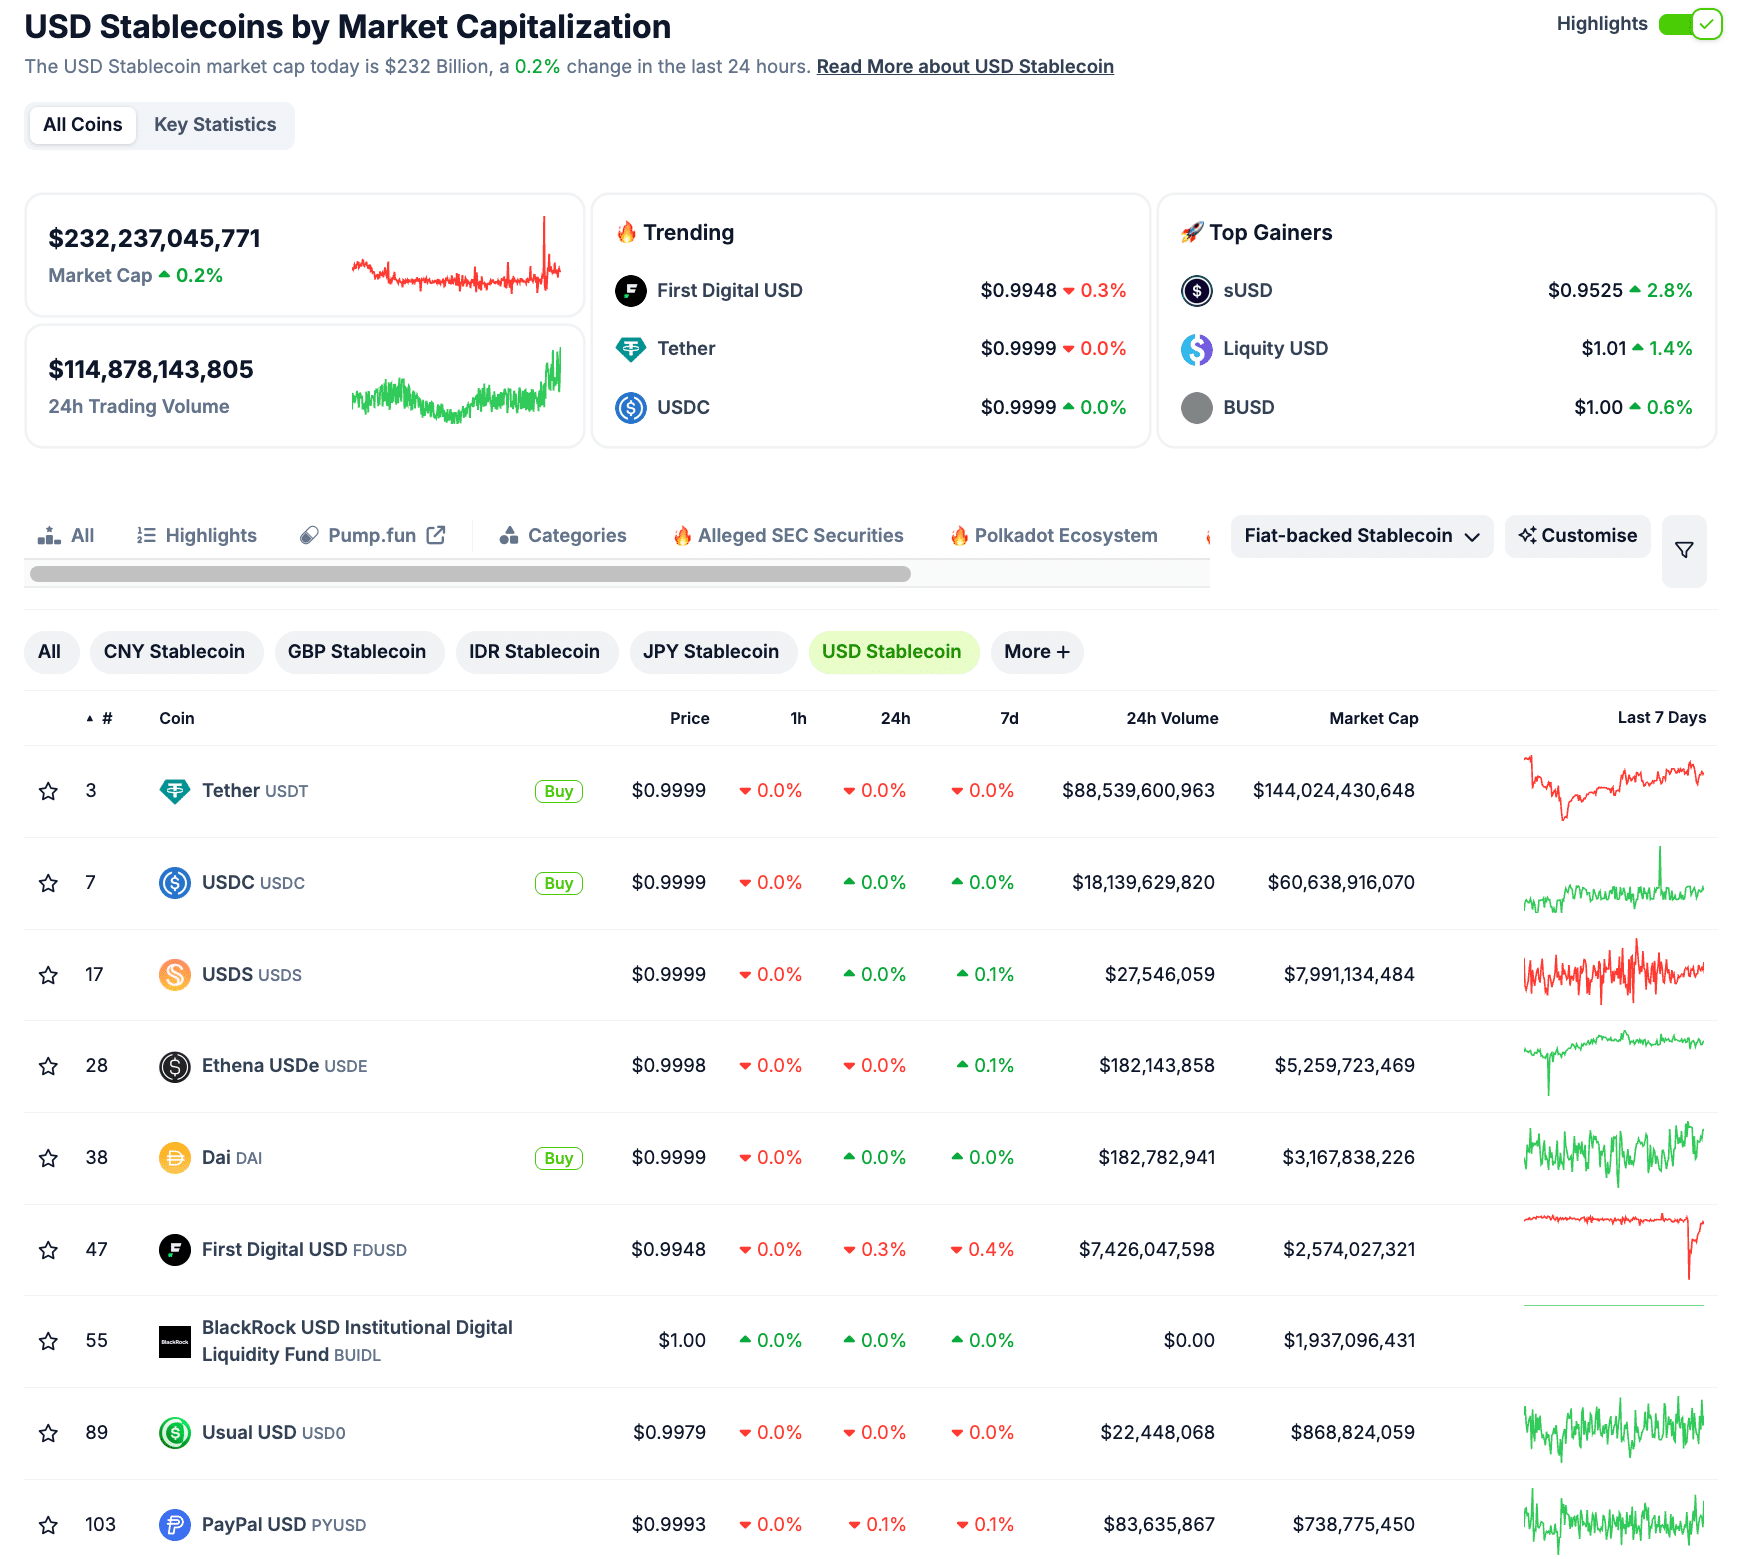Open Fiat-backed Stablecoin dropdown
1741x1559 pixels.
[1362, 536]
